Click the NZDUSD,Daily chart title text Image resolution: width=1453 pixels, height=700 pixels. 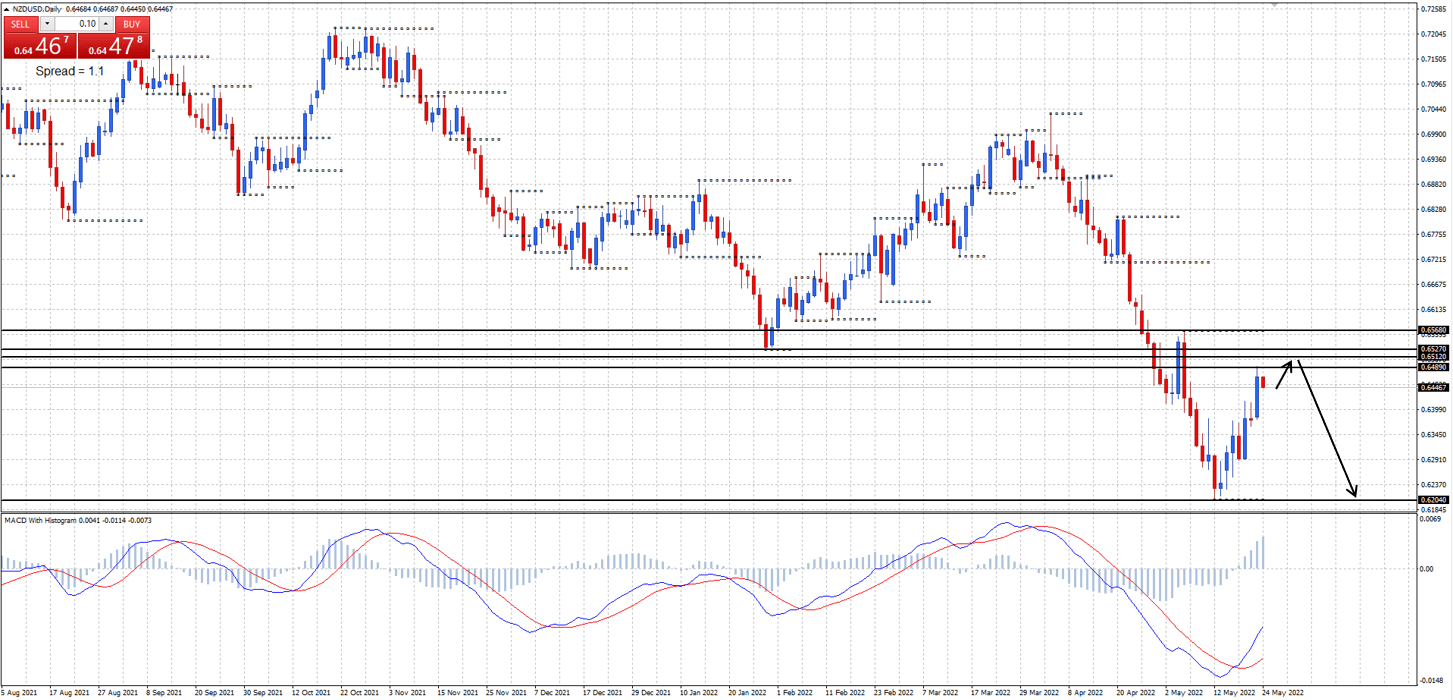tap(40, 9)
